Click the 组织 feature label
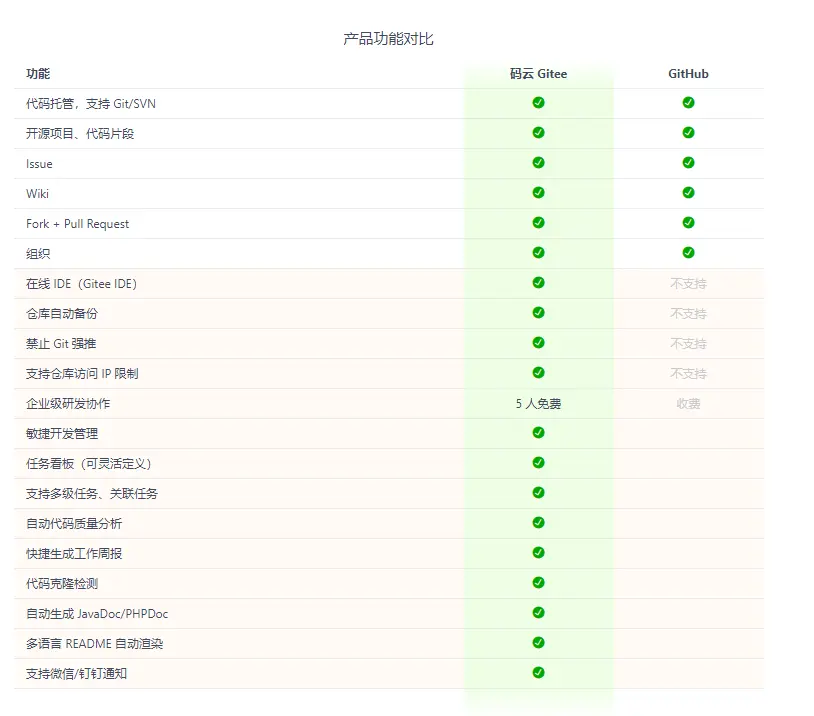 (x=38, y=254)
